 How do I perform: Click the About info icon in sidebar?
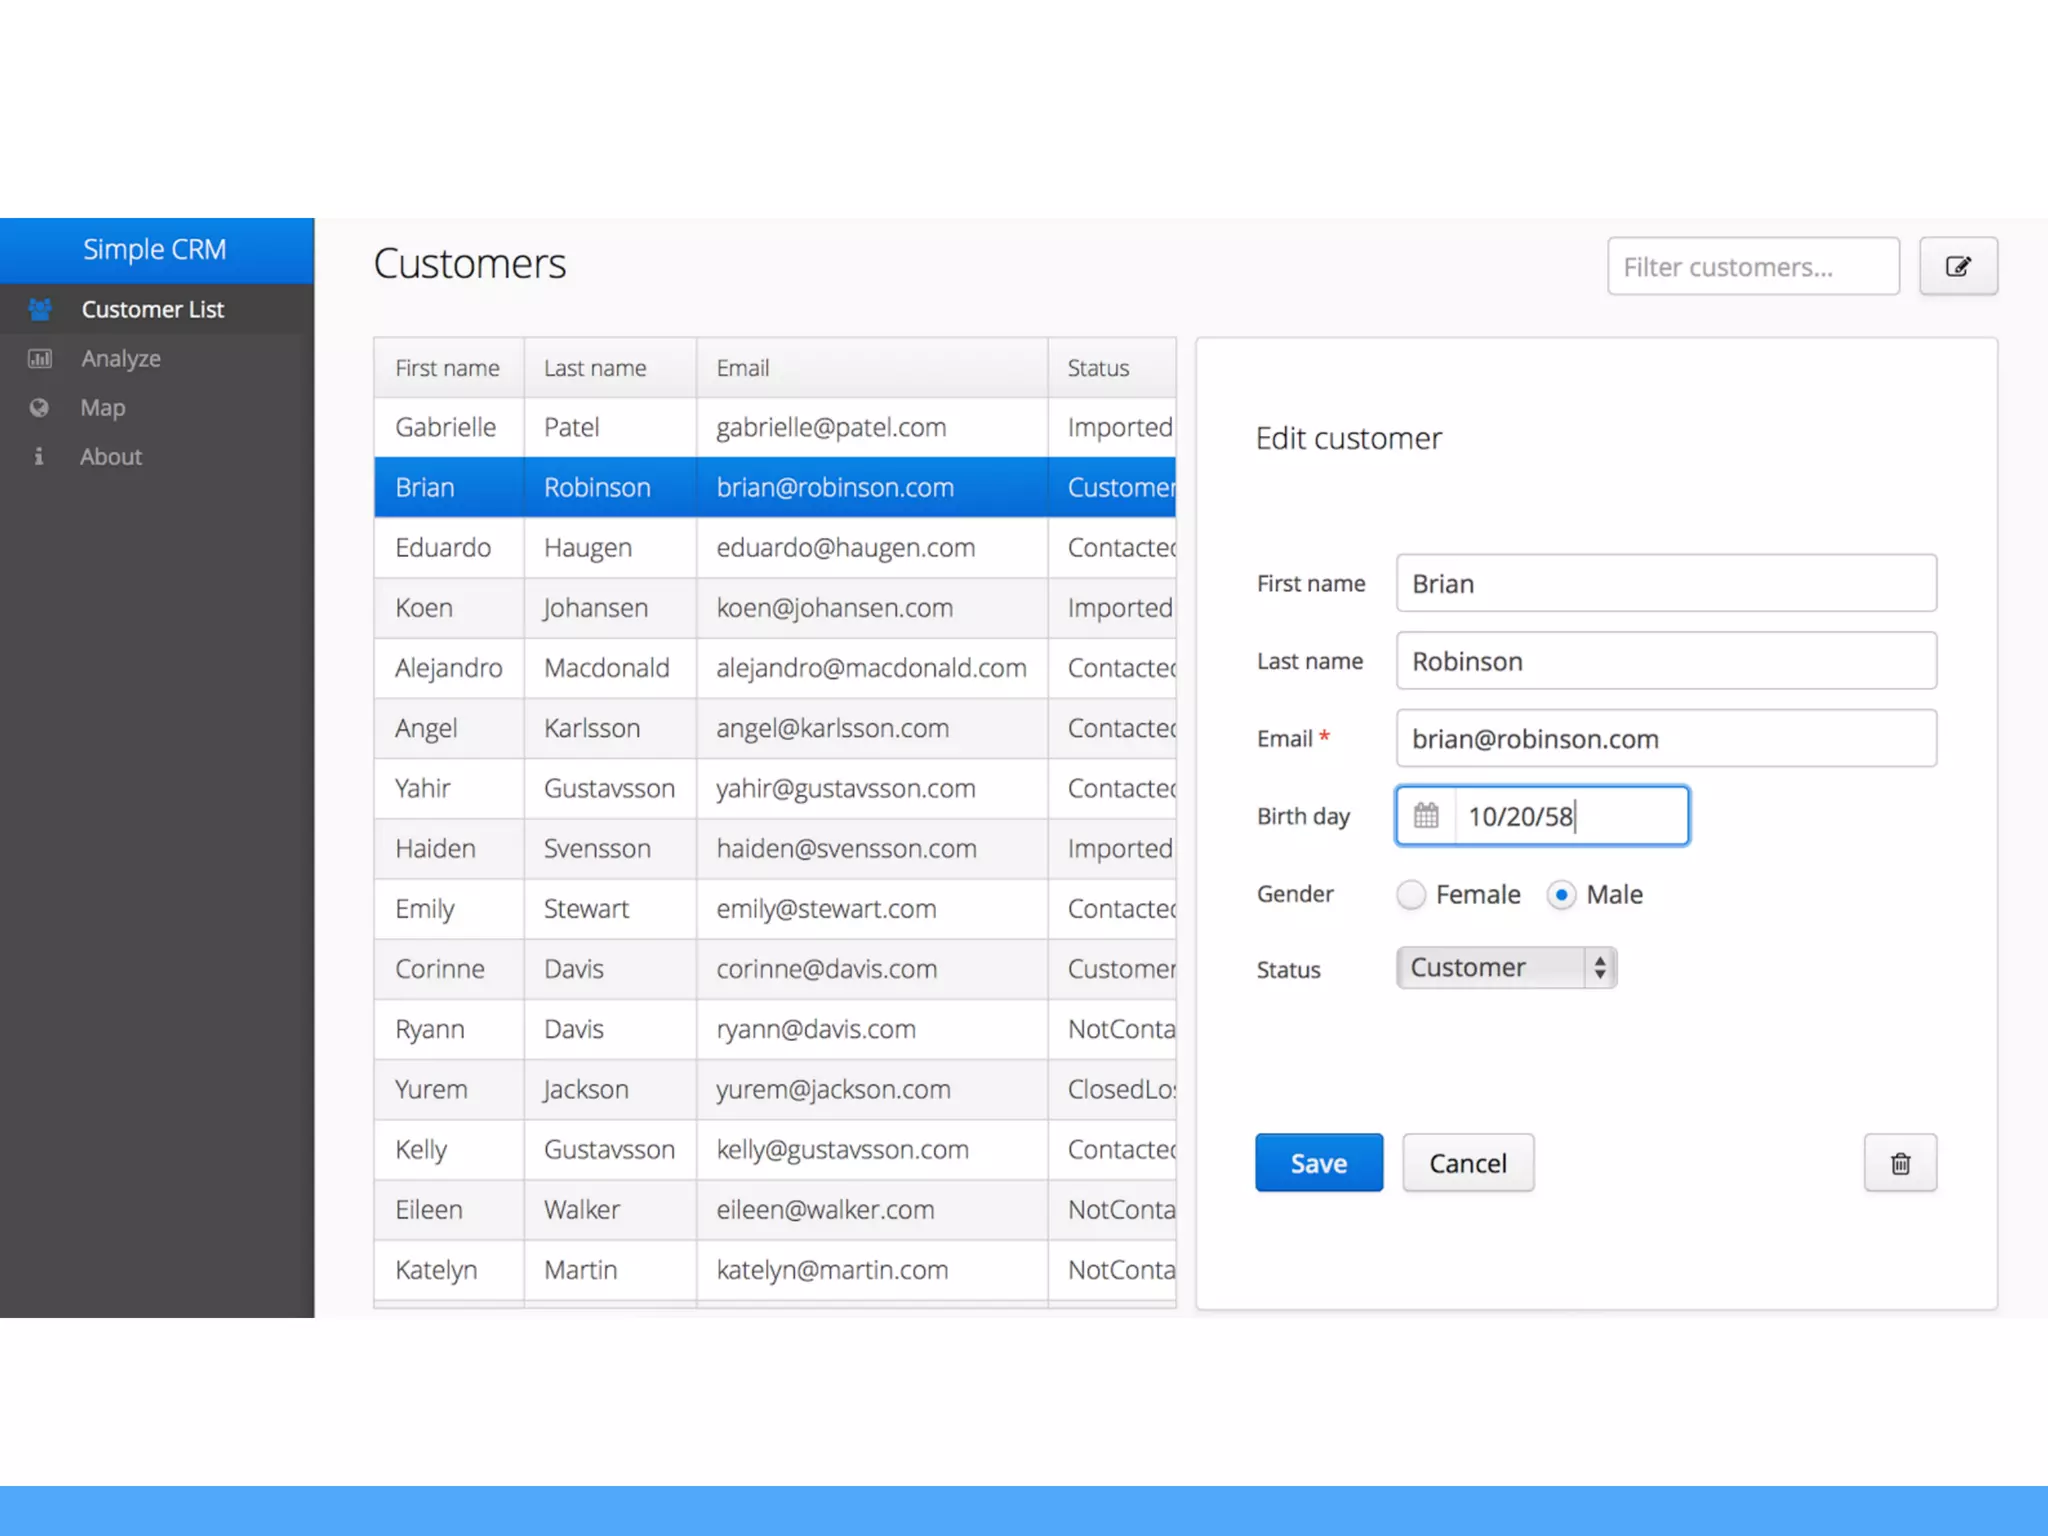coord(39,457)
